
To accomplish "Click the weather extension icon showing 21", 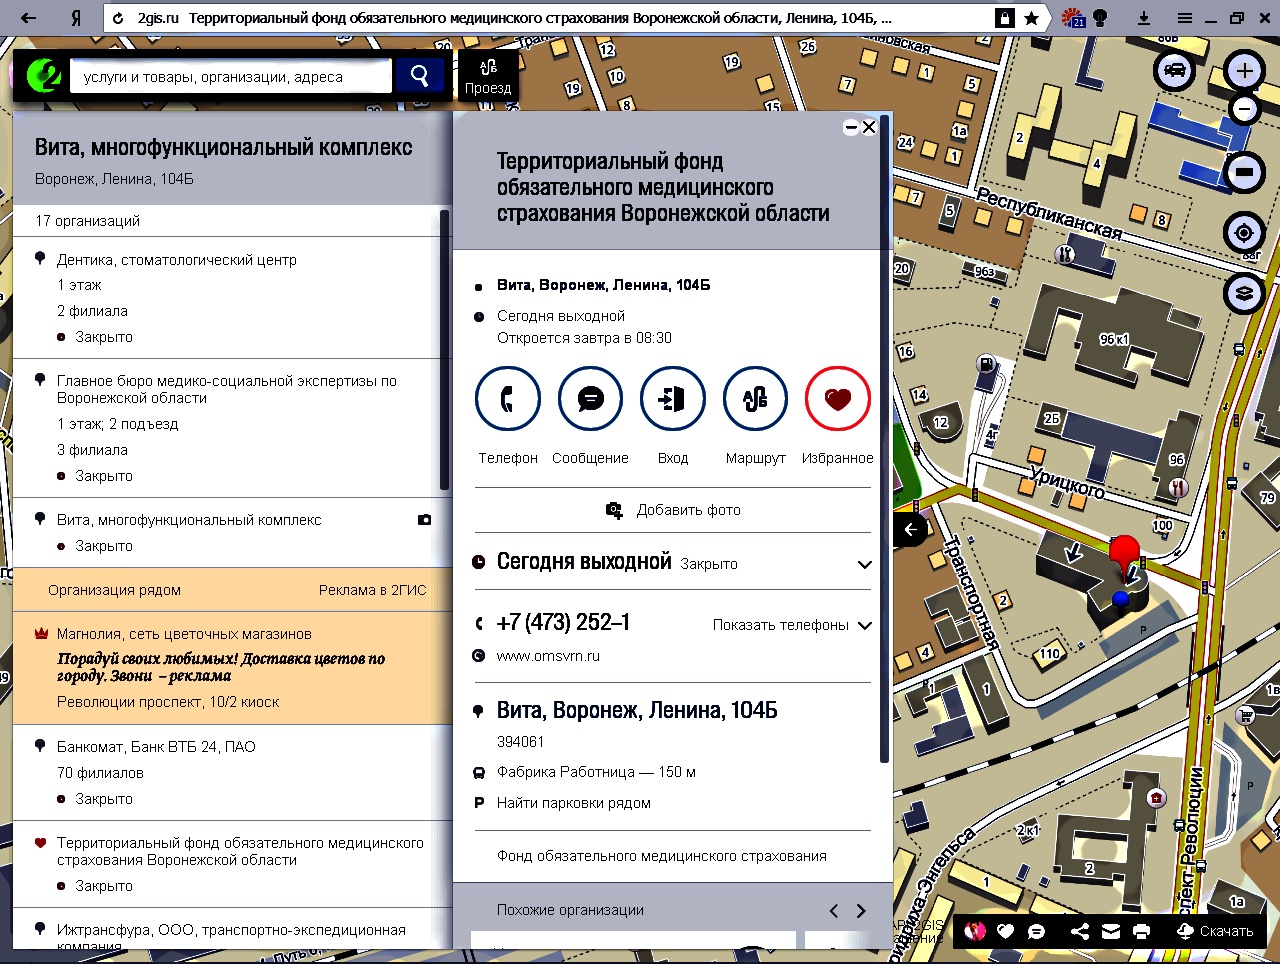I will (x=1073, y=18).
